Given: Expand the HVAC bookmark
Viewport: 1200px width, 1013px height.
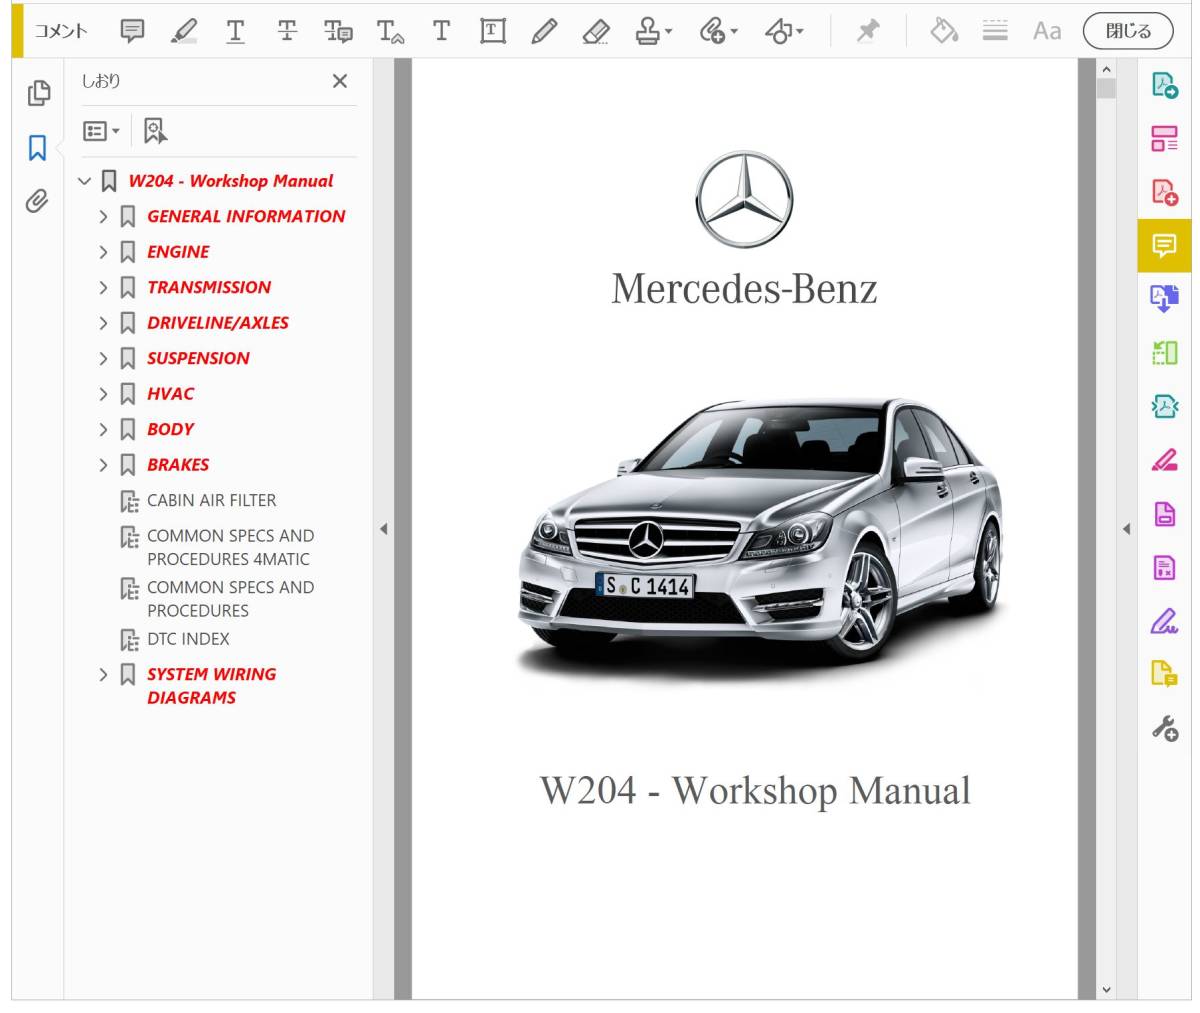Looking at the screenshot, I should 103,394.
